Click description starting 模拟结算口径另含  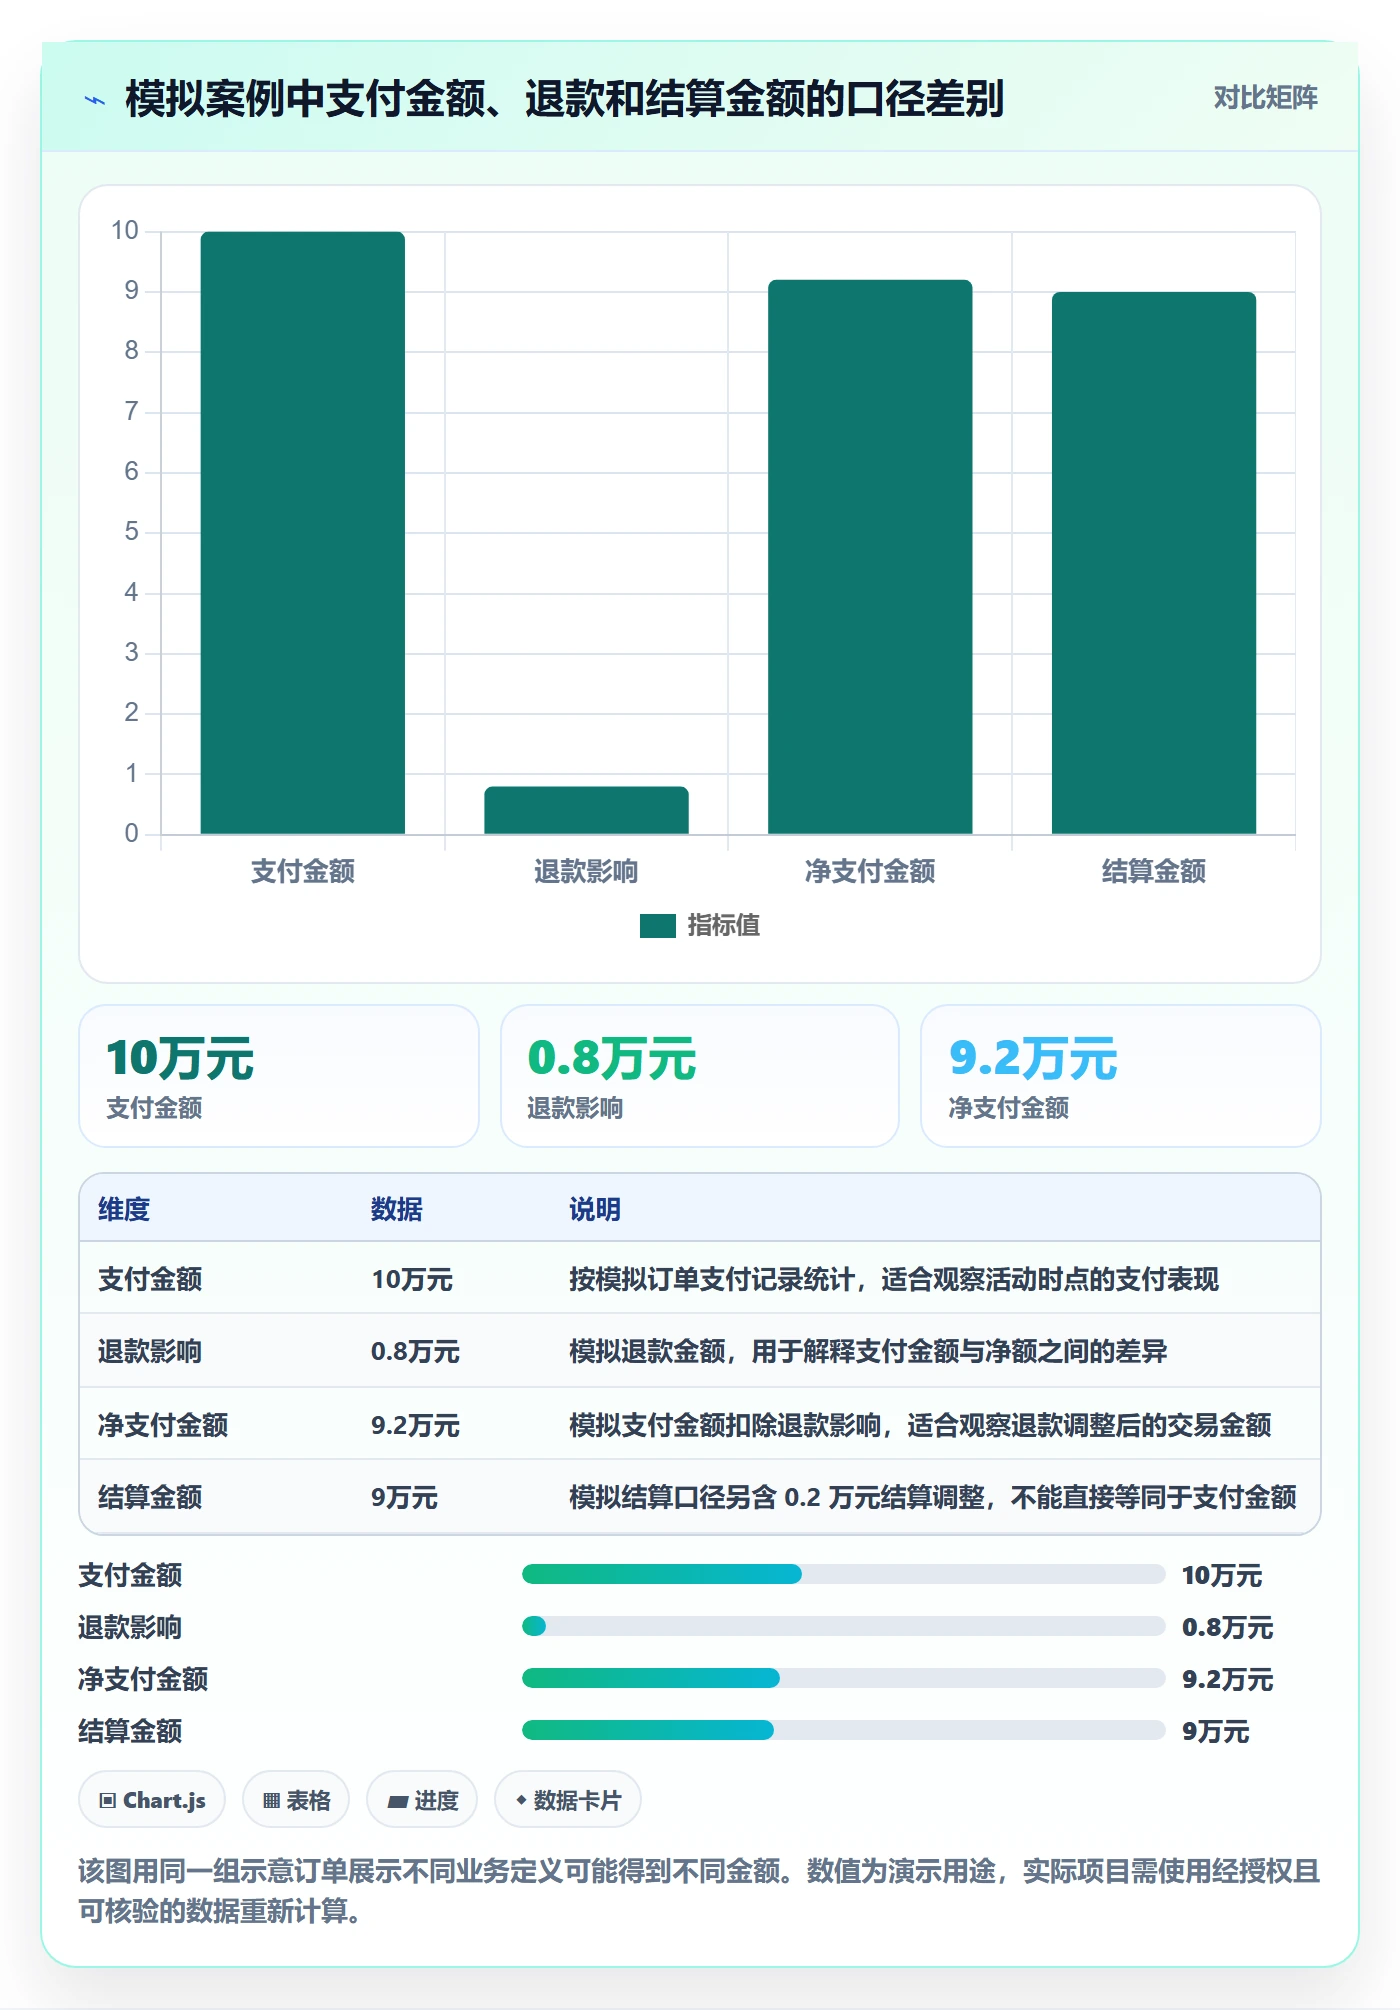click(x=933, y=1497)
